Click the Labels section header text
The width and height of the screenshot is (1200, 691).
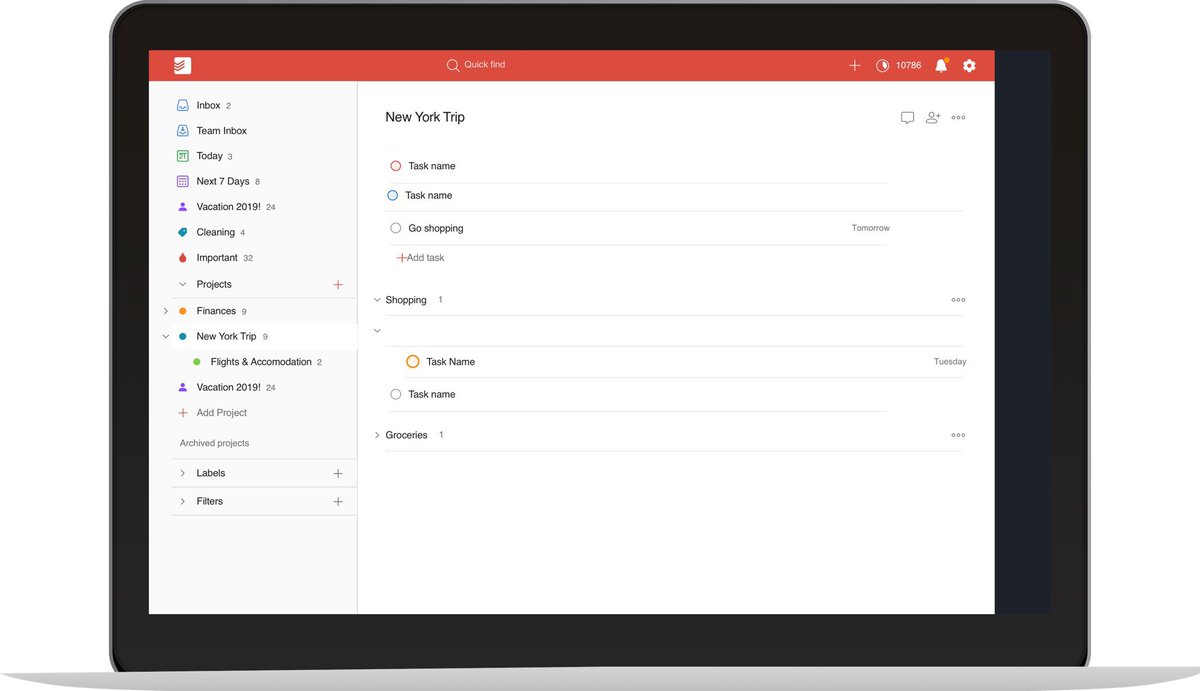(x=211, y=473)
